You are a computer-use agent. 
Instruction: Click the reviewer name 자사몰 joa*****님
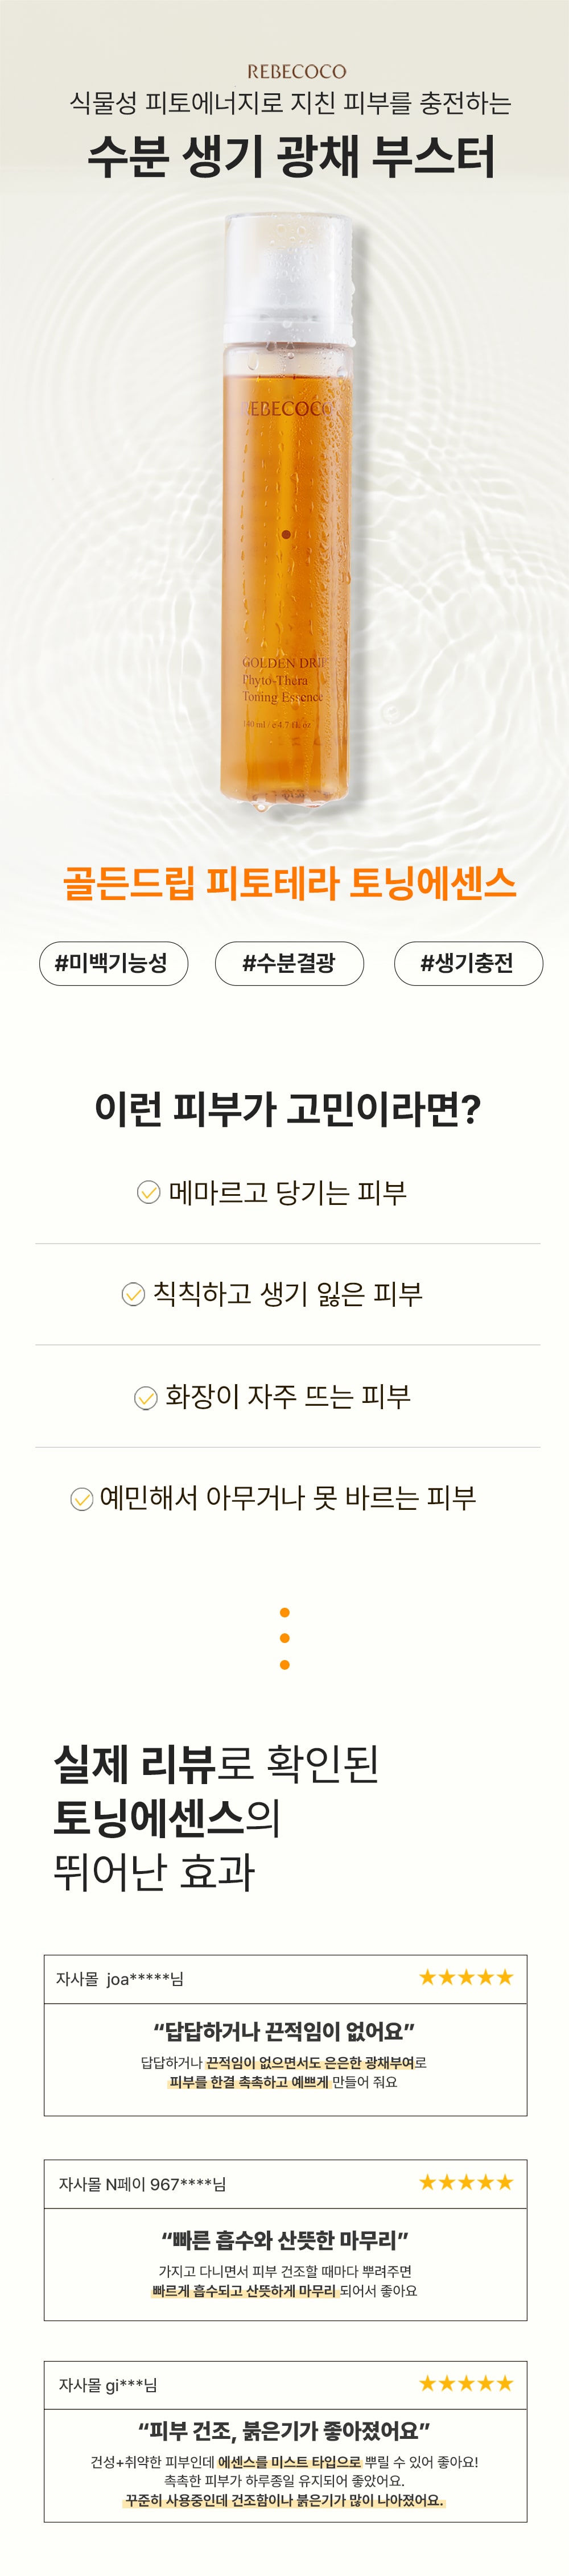(119, 1979)
